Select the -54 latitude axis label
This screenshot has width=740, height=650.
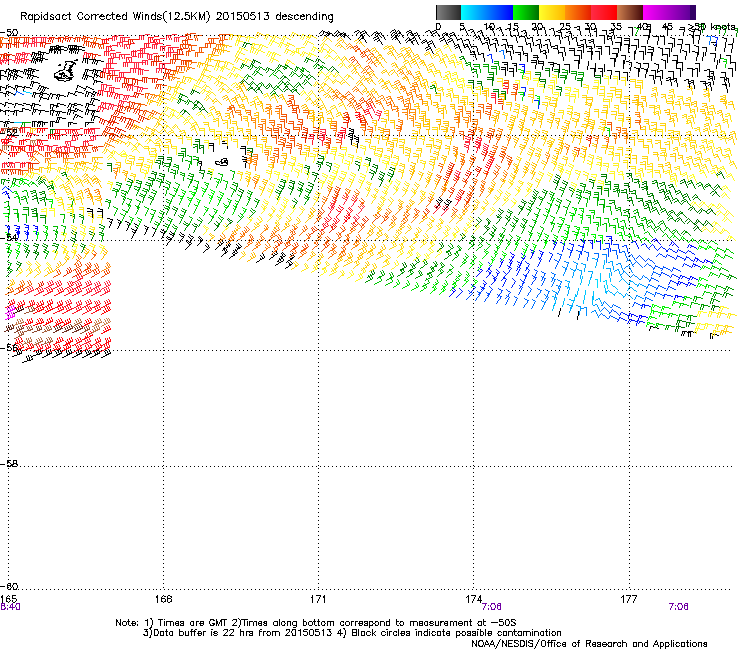9,237
